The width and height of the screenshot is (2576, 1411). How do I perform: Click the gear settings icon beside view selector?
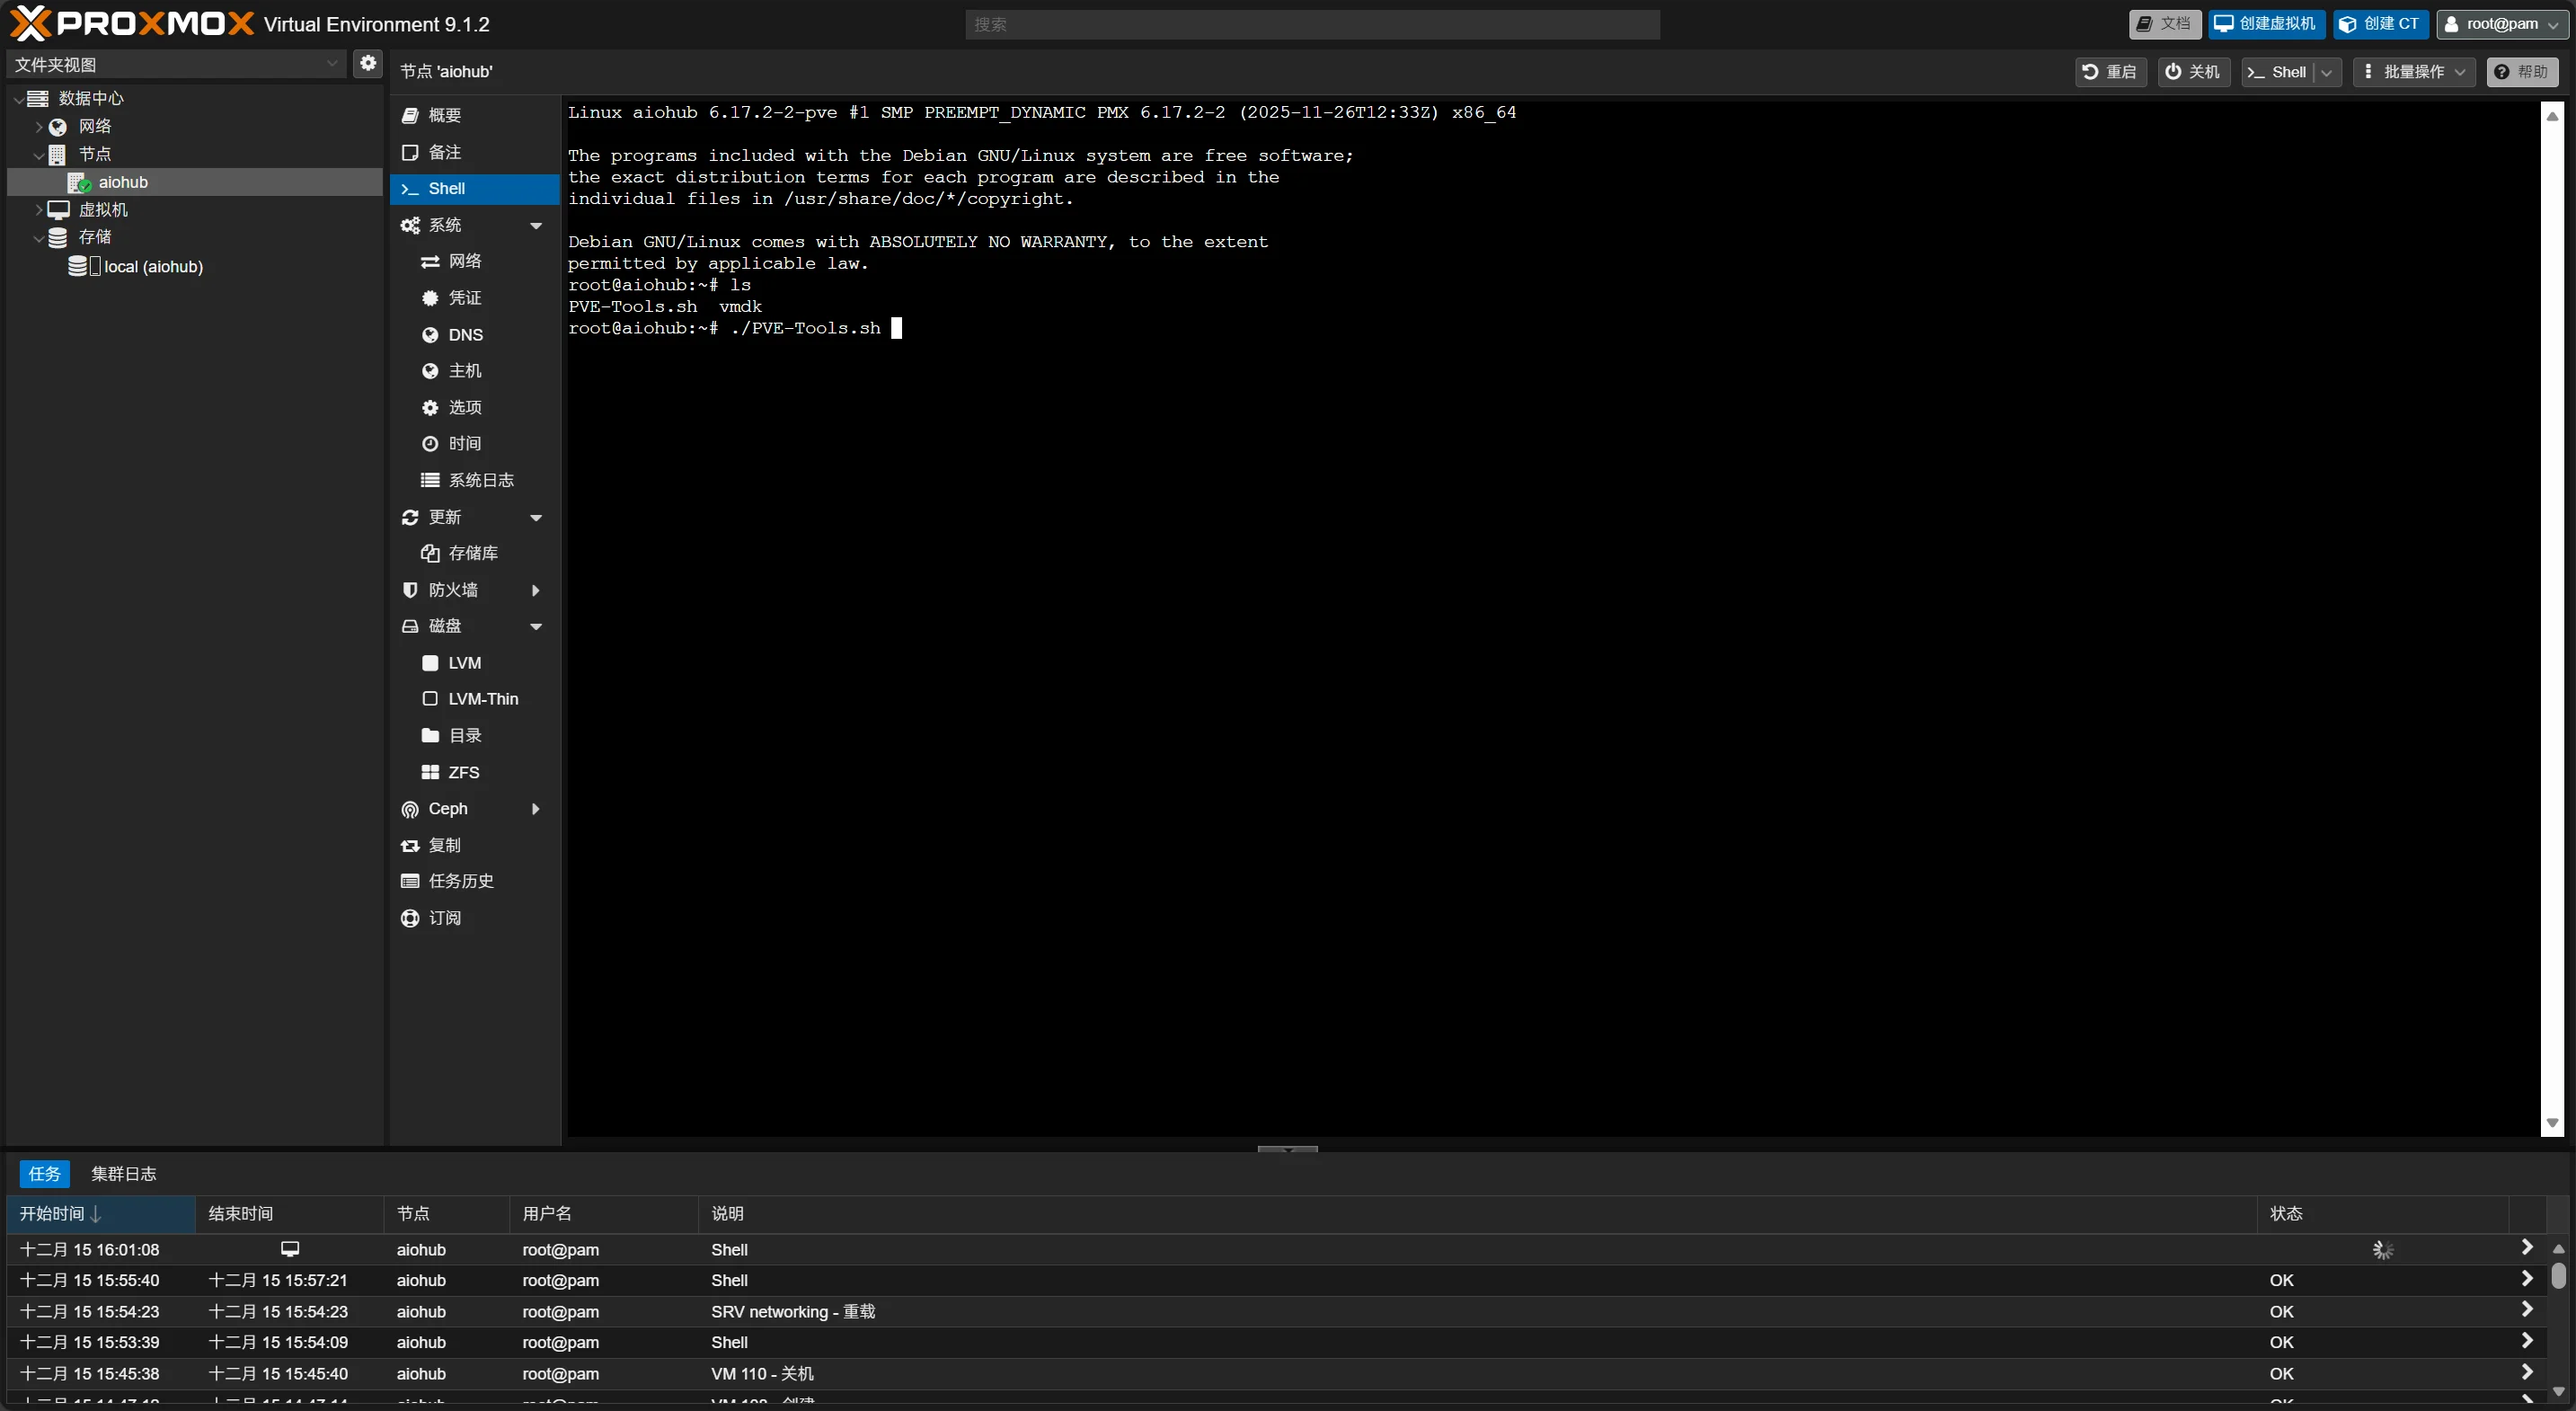pyautogui.click(x=368, y=63)
